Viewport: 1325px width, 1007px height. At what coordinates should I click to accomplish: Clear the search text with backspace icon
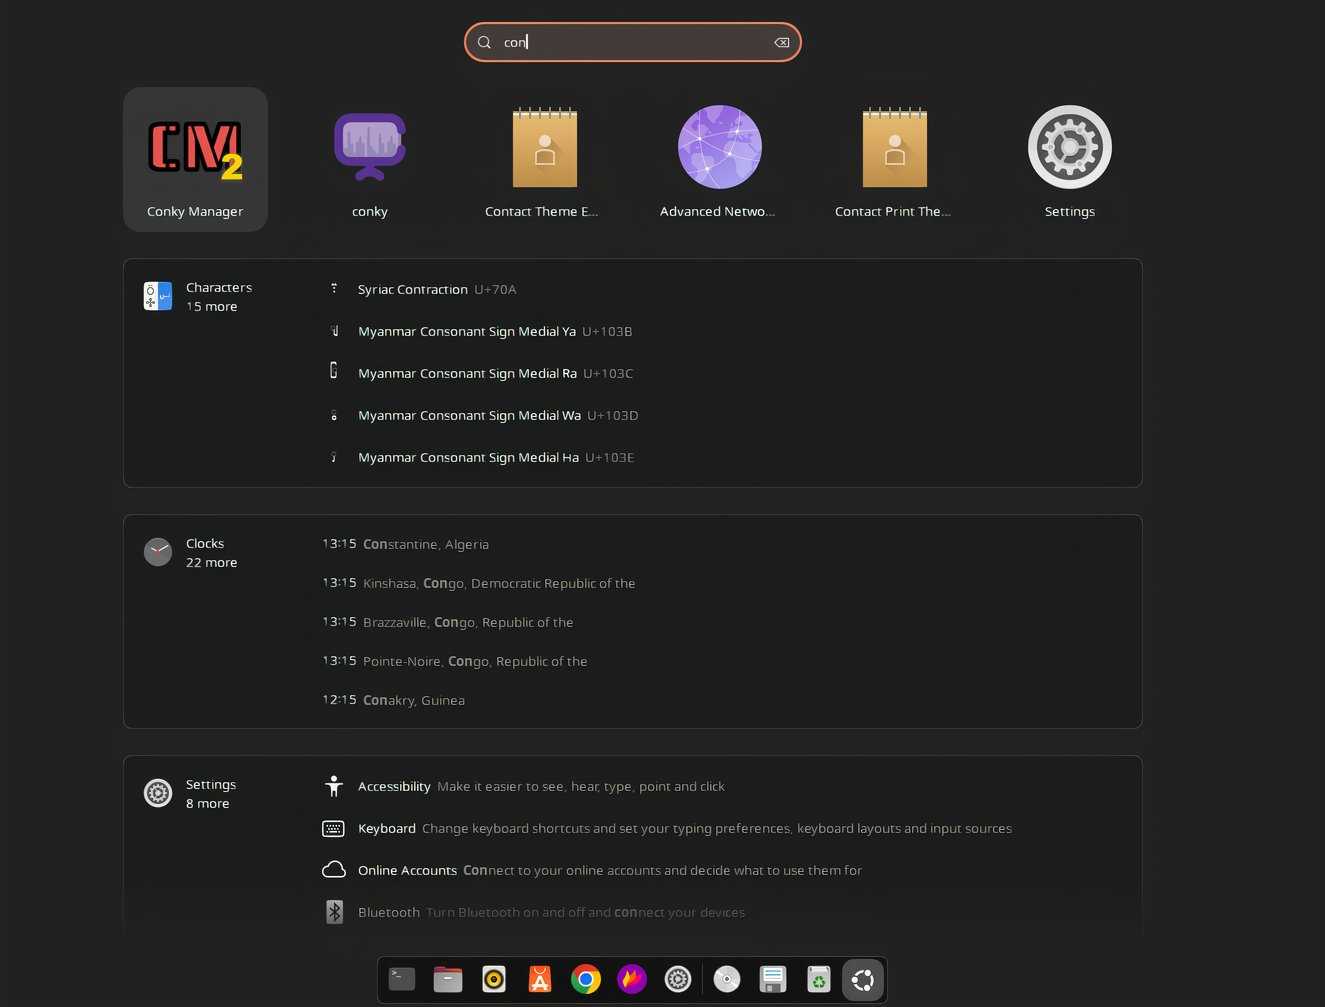pyautogui.click(x=781, y=42)
